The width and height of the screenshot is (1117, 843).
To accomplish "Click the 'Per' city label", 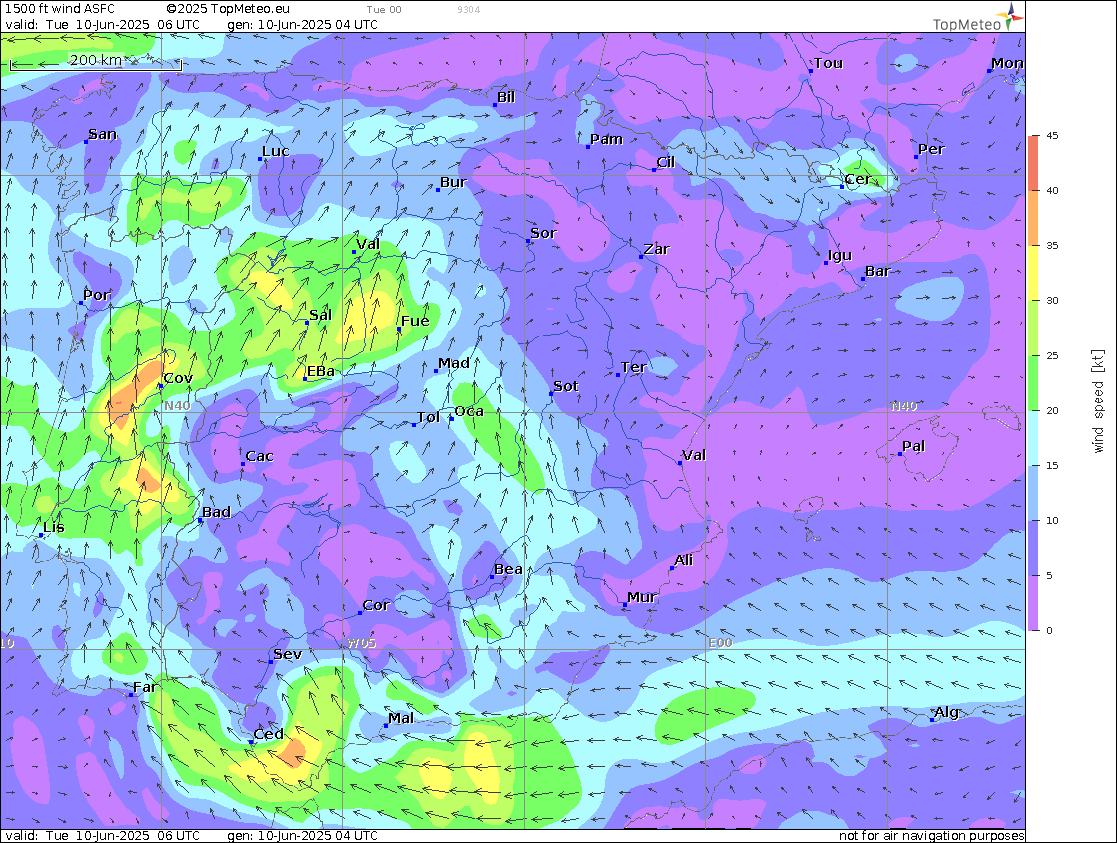I will 931,150.
